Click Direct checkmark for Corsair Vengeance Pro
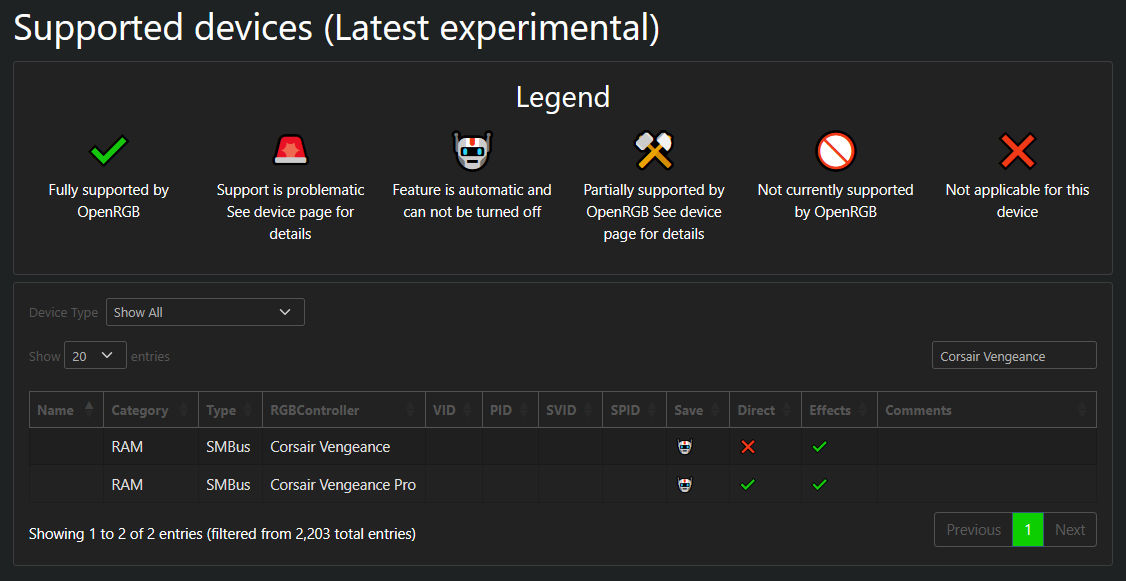 pos(748,485)
